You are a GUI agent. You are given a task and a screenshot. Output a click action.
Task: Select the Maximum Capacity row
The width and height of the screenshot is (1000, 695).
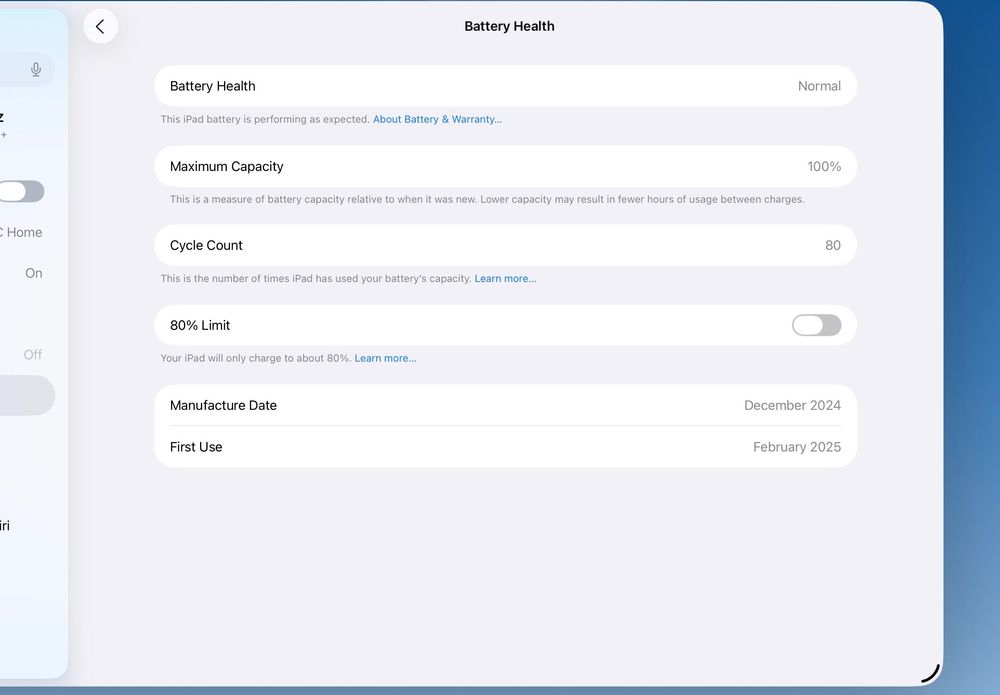[505, 166]
